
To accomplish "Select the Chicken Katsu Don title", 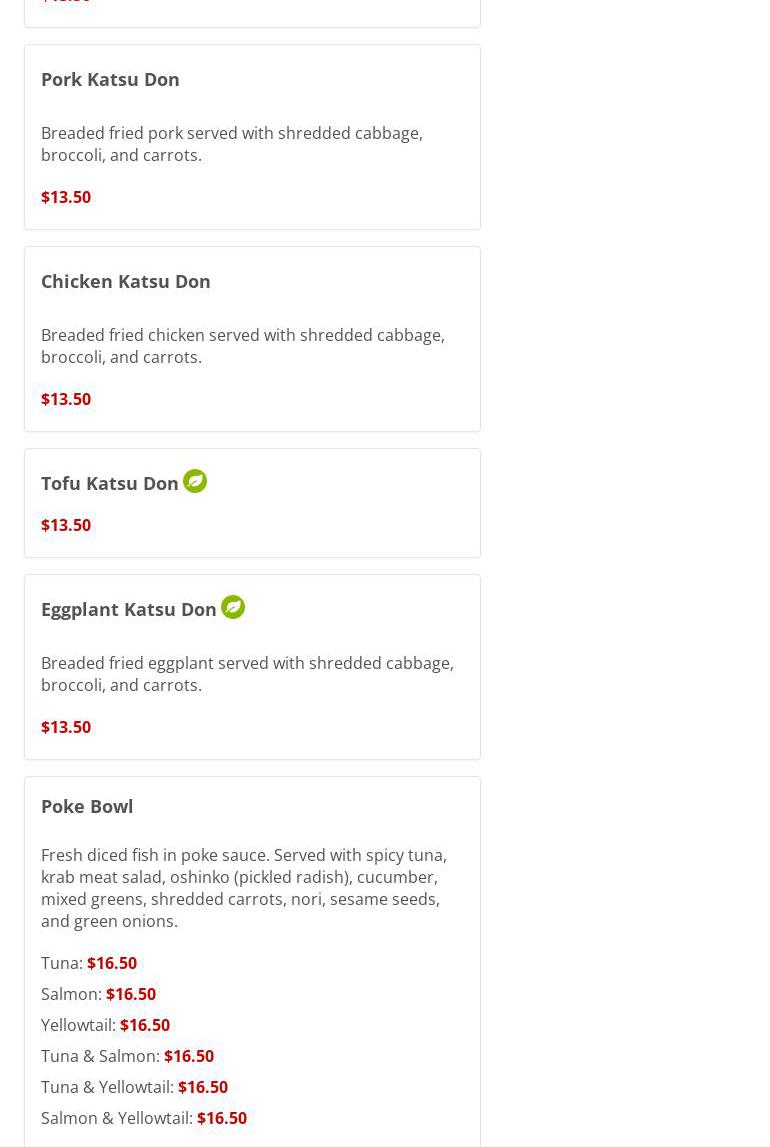I will tap(126, 281).
